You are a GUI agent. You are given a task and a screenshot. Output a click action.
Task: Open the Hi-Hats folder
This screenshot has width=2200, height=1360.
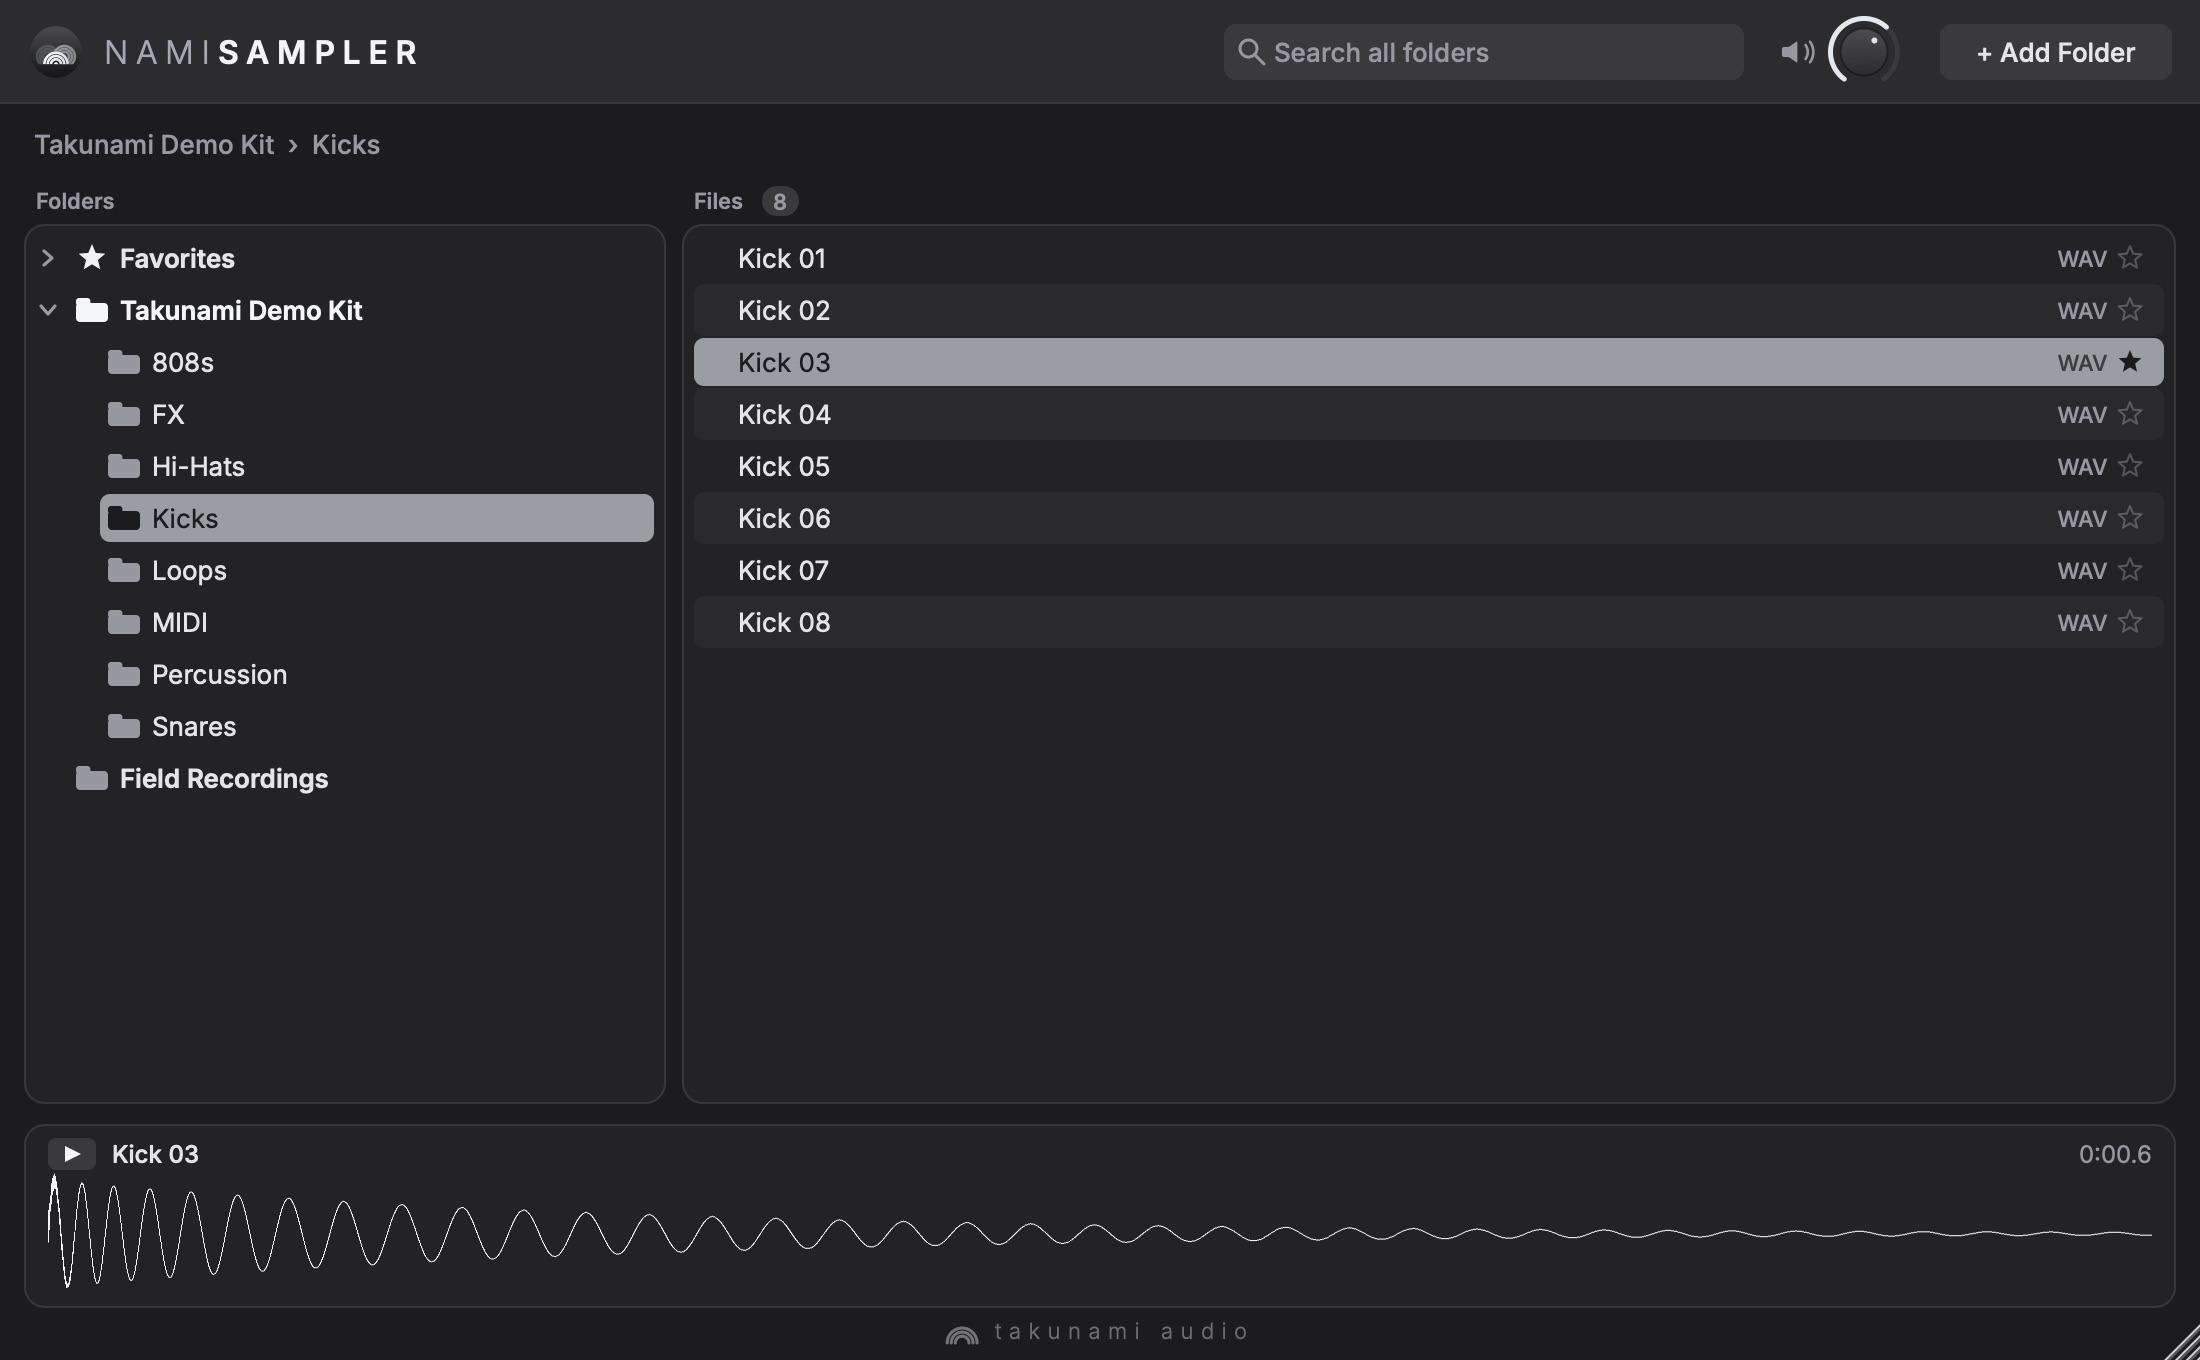377,466
